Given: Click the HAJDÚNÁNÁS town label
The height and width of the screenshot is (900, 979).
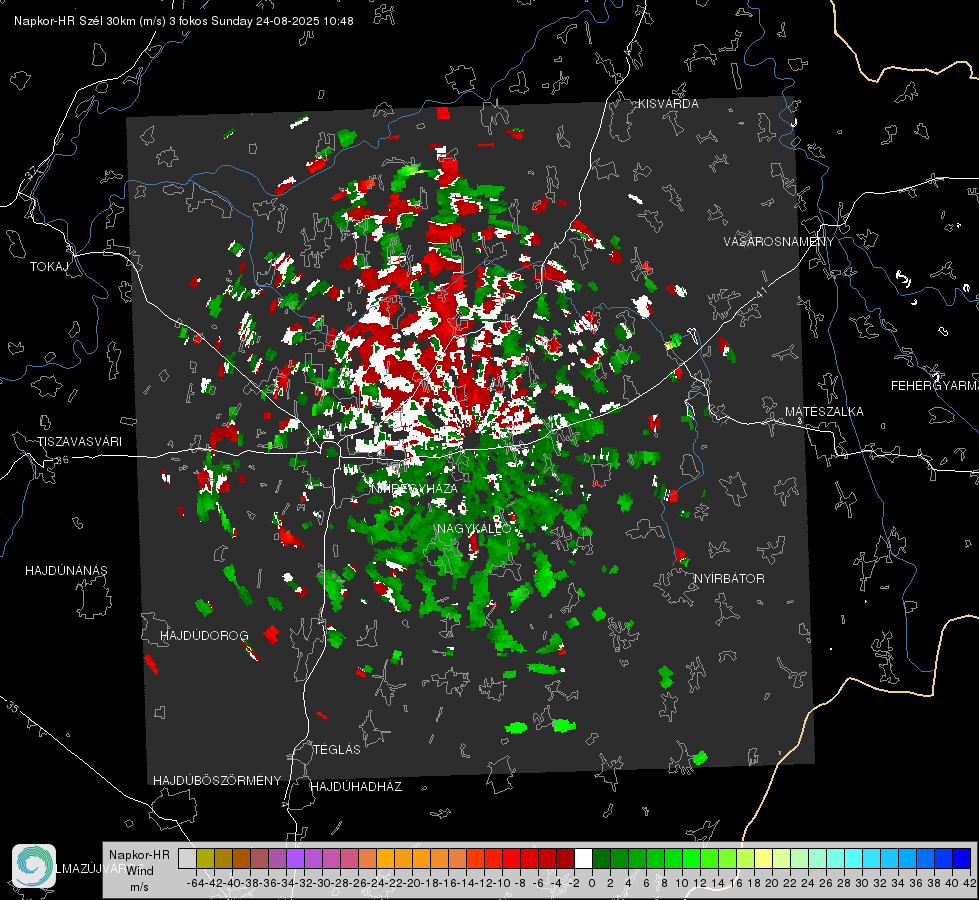Looking at the screenshot, I should (66, 570).
